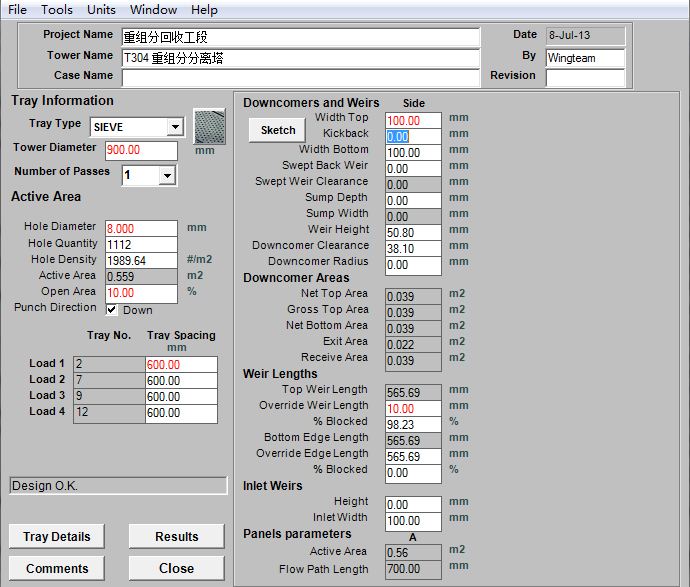Click the Downcomer Radius field
Image resolution: width=690 pixels, height=587 pixels.
pyautogui.click(x=413, y=265)
